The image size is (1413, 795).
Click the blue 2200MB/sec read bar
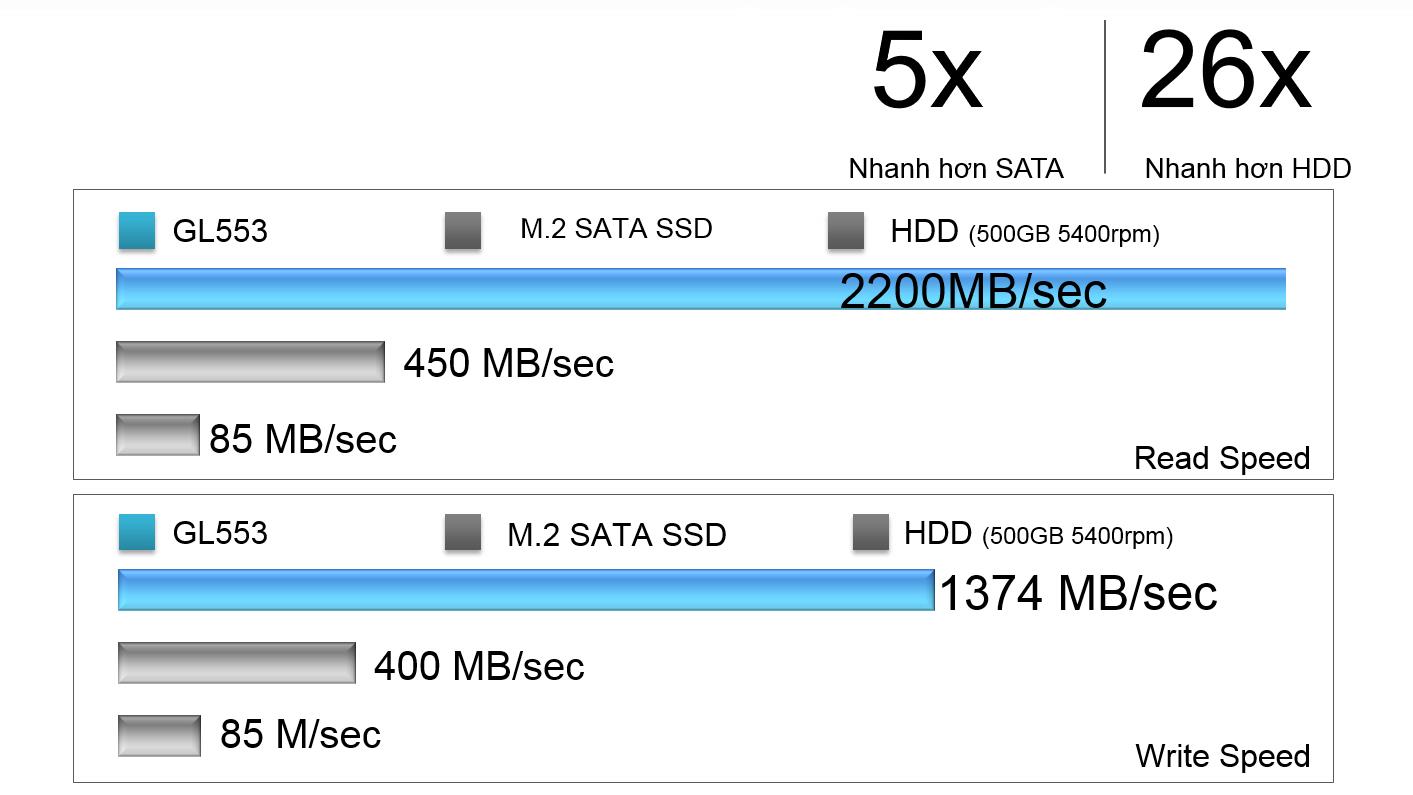pos(700,289)
